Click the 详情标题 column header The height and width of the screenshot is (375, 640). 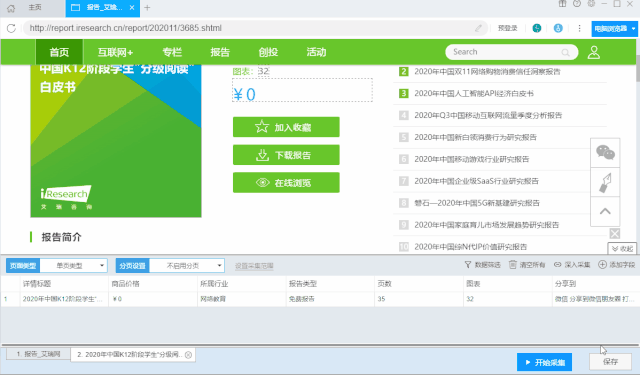(64, 284)
